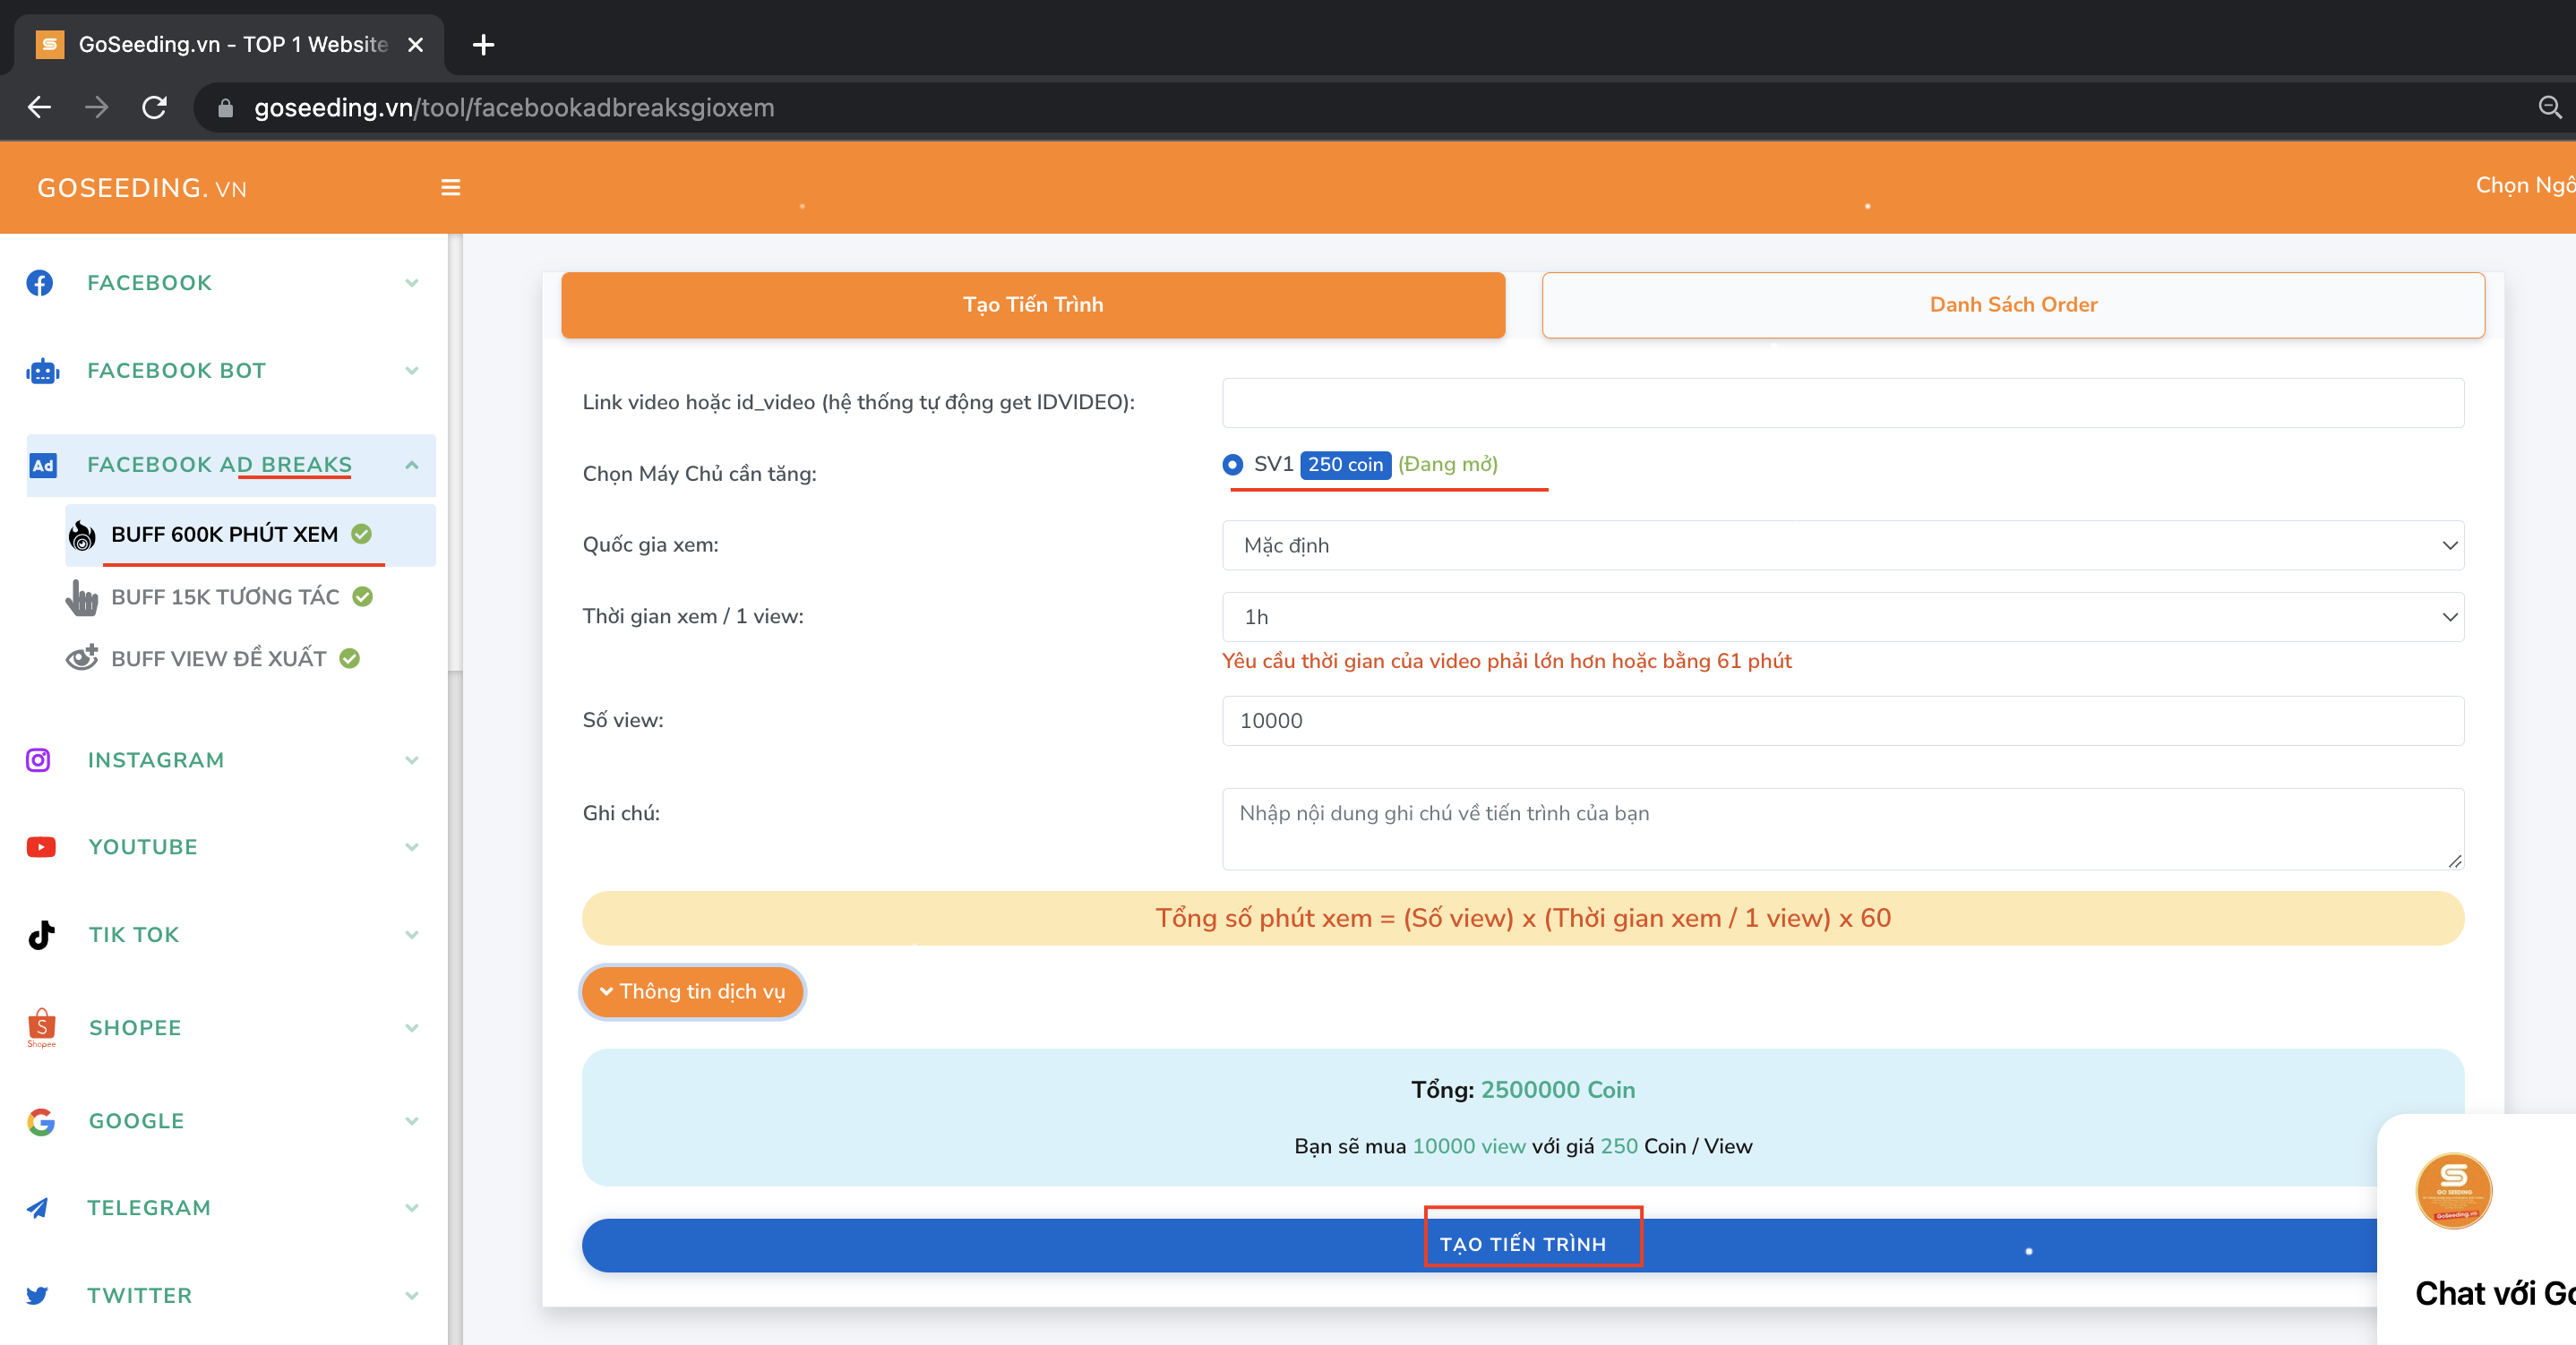Image resolution: width=2576 pixels, height=1345 pixels.
Task: Click the Facebook Bot icon
Action: point(43,371)
